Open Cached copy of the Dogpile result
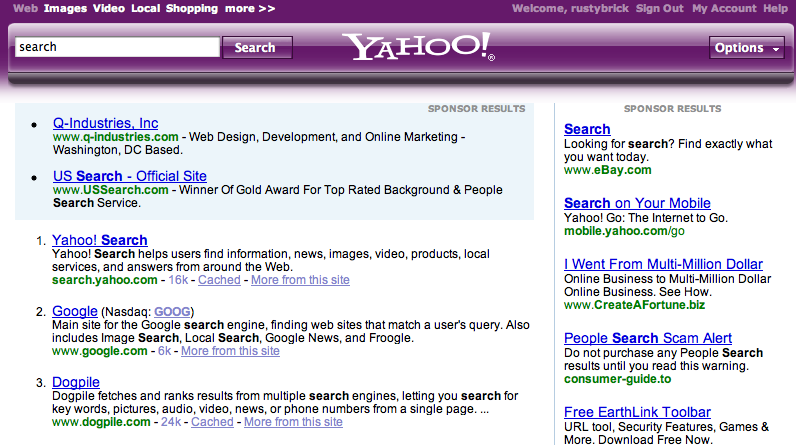This screenshot has width=796, height=445. (x=212, y=422)
